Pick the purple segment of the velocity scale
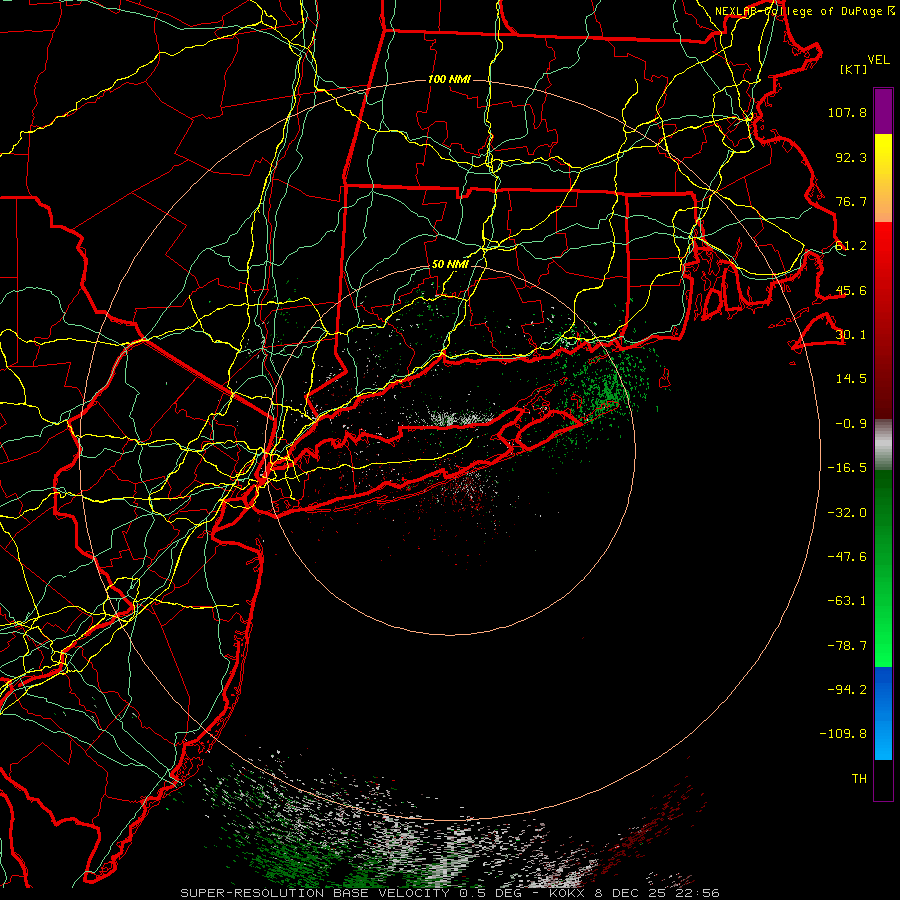 click(x=883, y=111)
